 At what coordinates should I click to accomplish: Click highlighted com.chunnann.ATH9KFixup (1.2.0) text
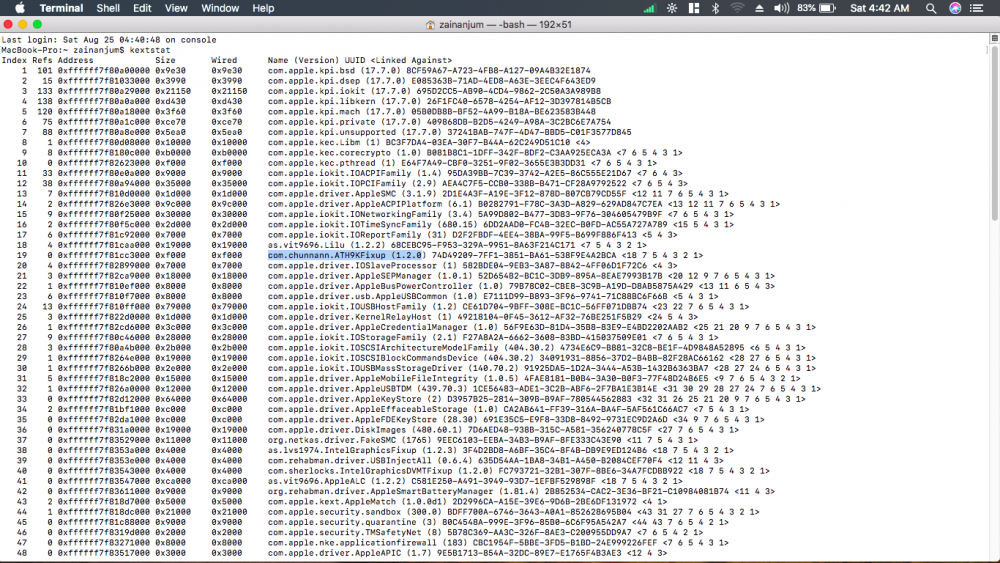tap(345, 255)
